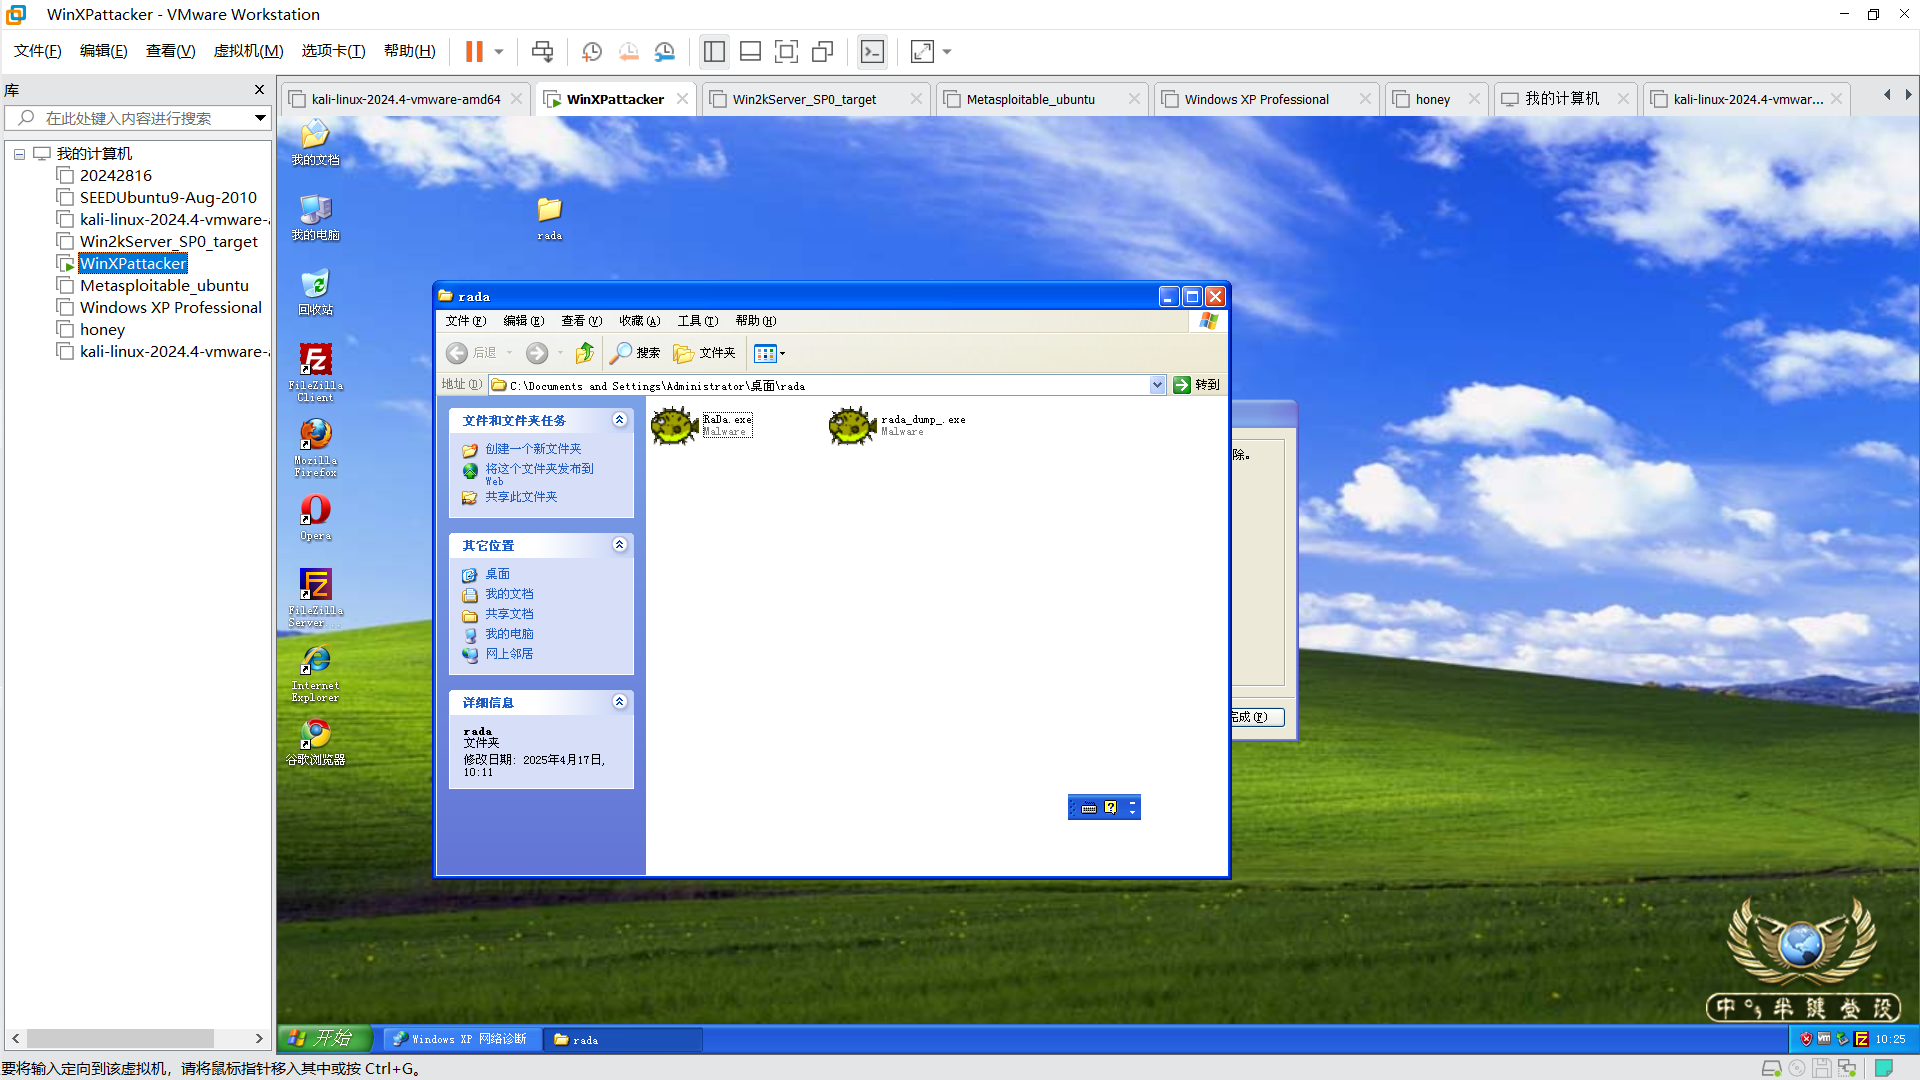
Task: Select the RaDa.exe malware file icon
Action: [675, 426]
